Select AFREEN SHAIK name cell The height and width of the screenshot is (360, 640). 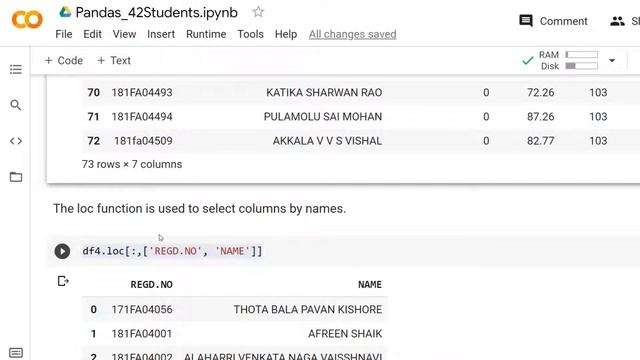(x=345, y=333)
